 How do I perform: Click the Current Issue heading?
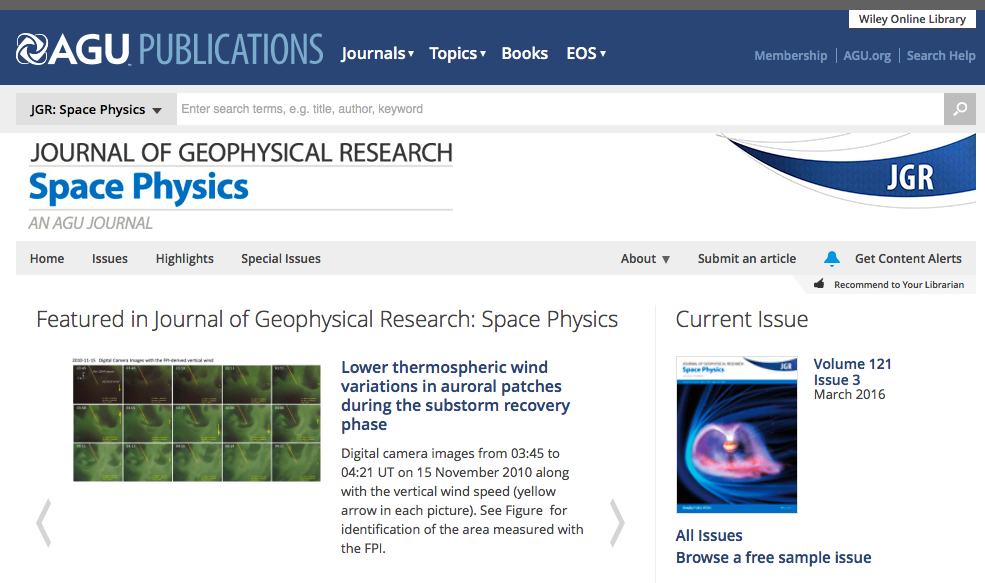[x=742, y=319]
